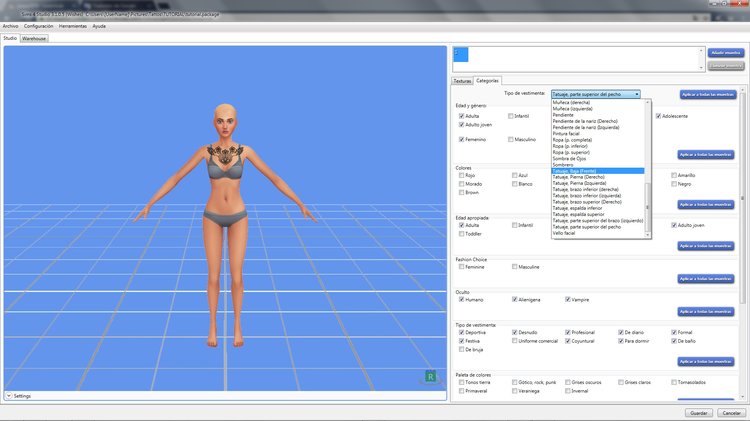Expand the Settings chevron below the viewport

tap(9, 396)
